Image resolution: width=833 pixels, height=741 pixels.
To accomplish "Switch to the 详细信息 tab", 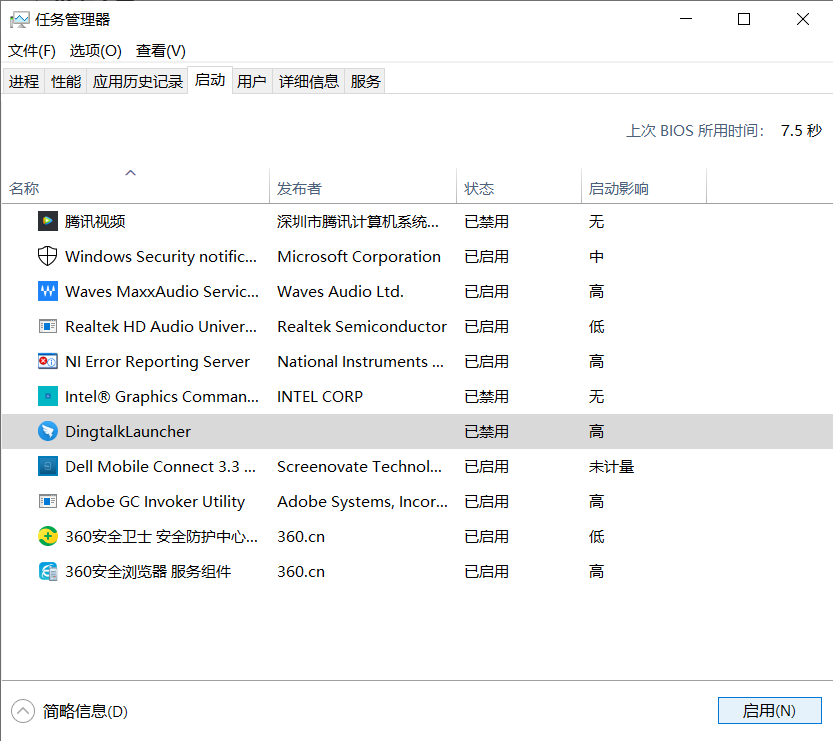I will [309, 81].
